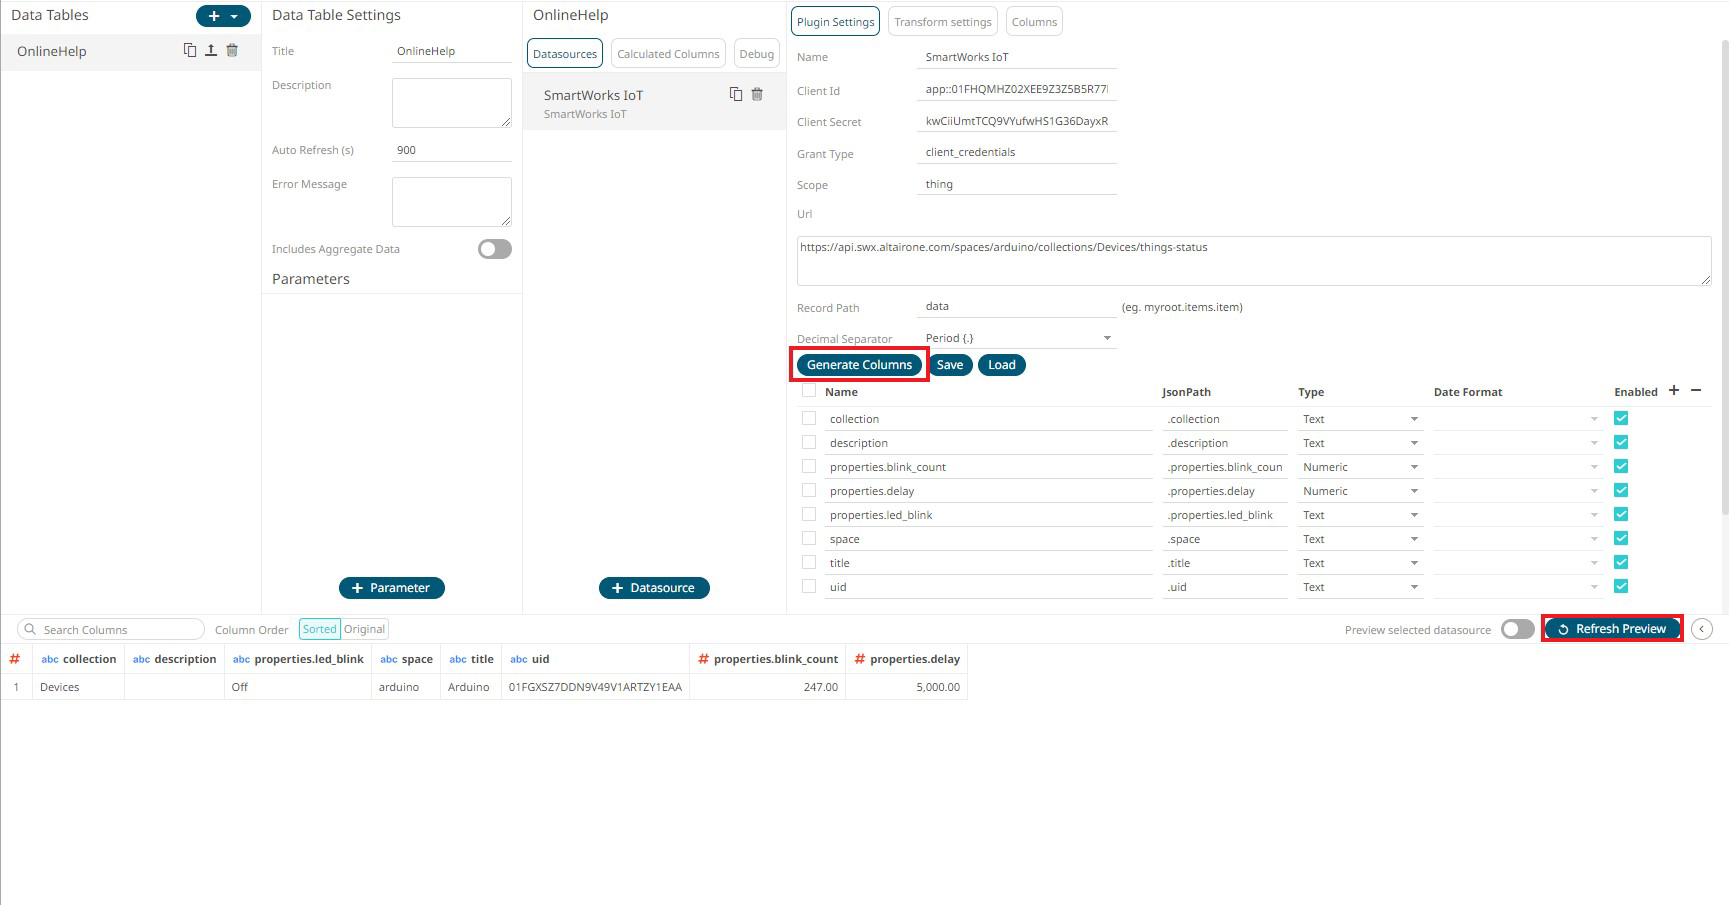Click the Url text area

[1254, 261]
